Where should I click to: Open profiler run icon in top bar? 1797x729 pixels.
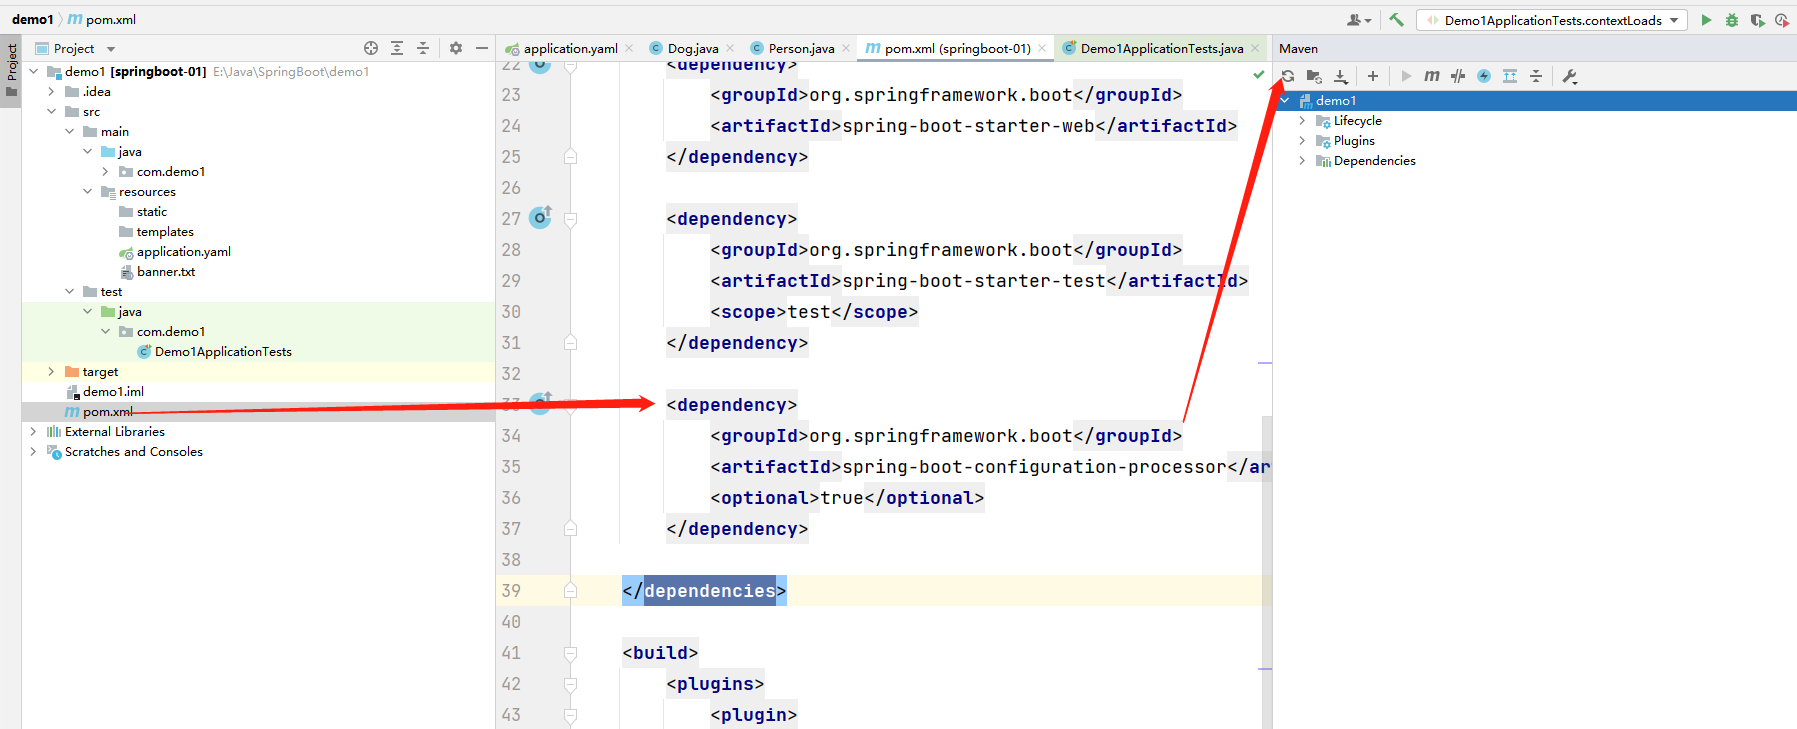tap(1782, 20)
